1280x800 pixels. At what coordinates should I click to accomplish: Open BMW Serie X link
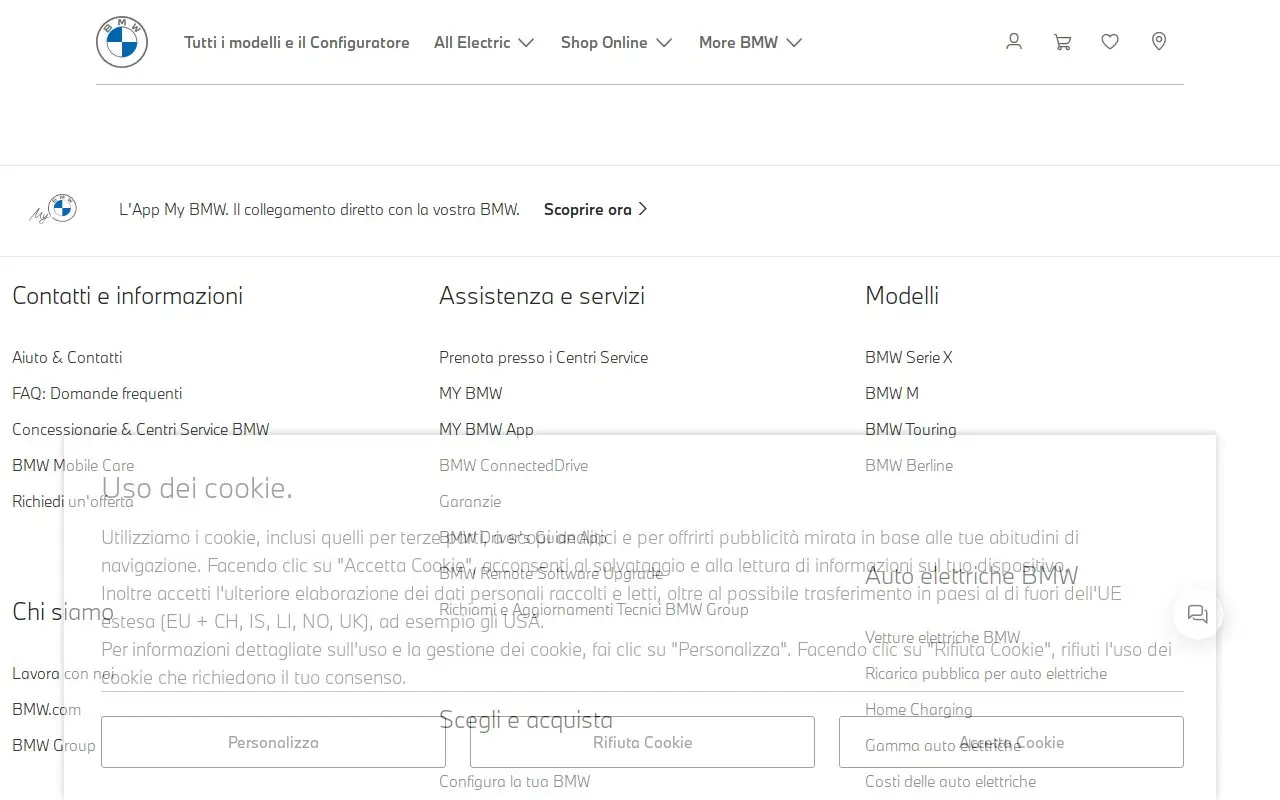point(909,357)
